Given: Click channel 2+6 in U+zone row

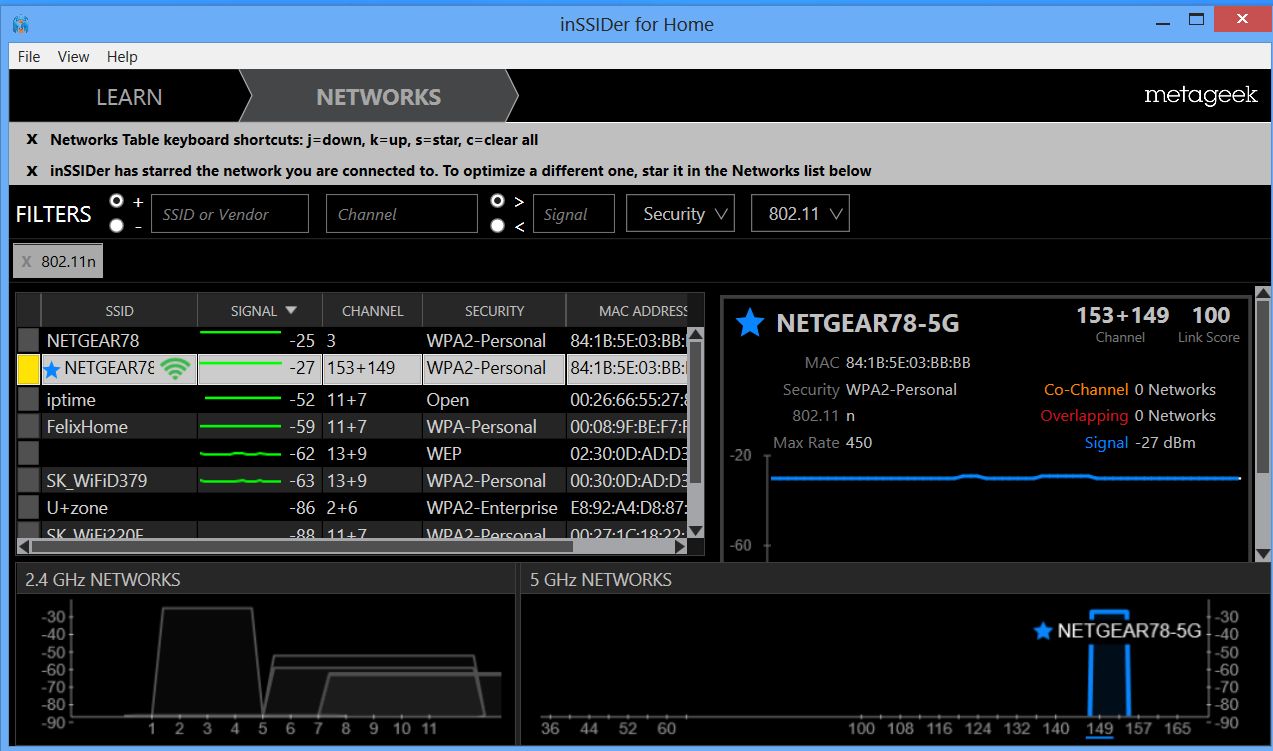Looking at the screenshot, I should click(342, 508).
